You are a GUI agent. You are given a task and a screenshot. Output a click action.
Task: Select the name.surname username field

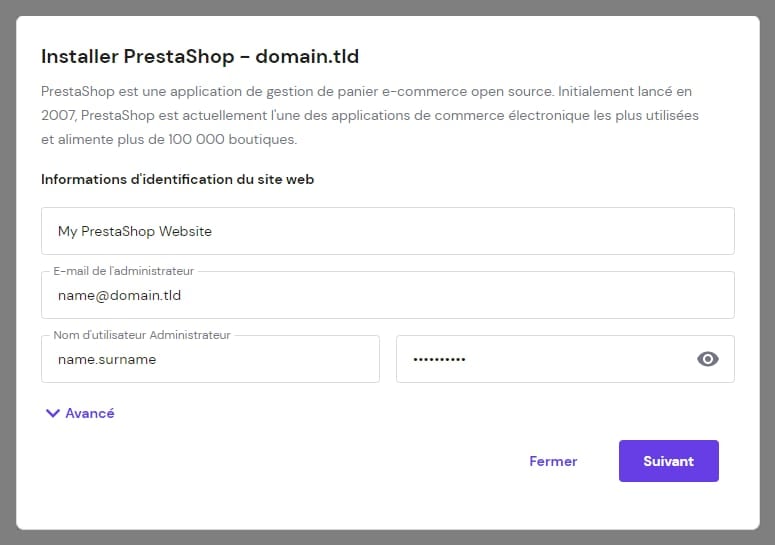point(210,359)
